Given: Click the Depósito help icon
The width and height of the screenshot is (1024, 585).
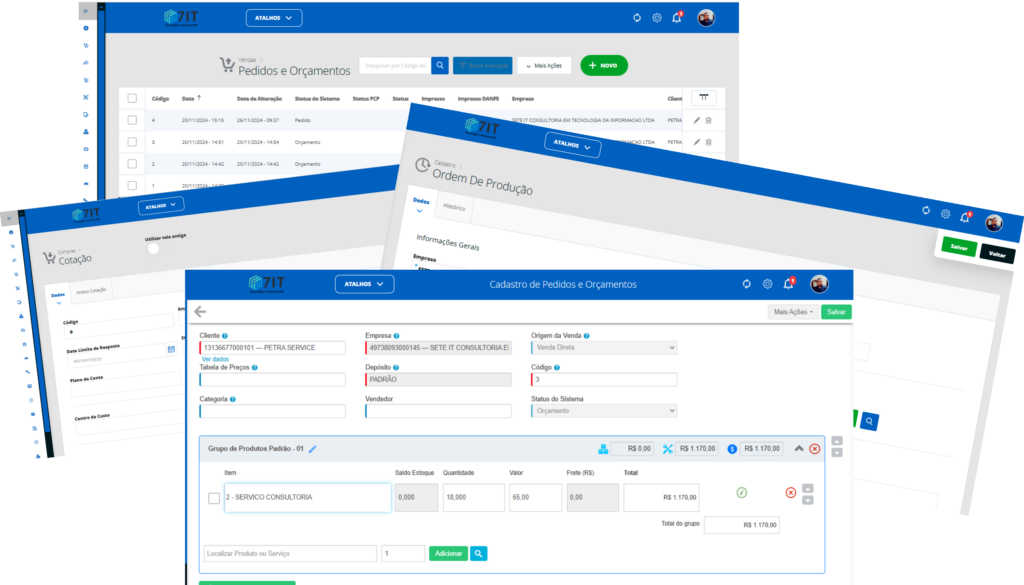Looking at the screenshot, I should [x=396, y=368].
